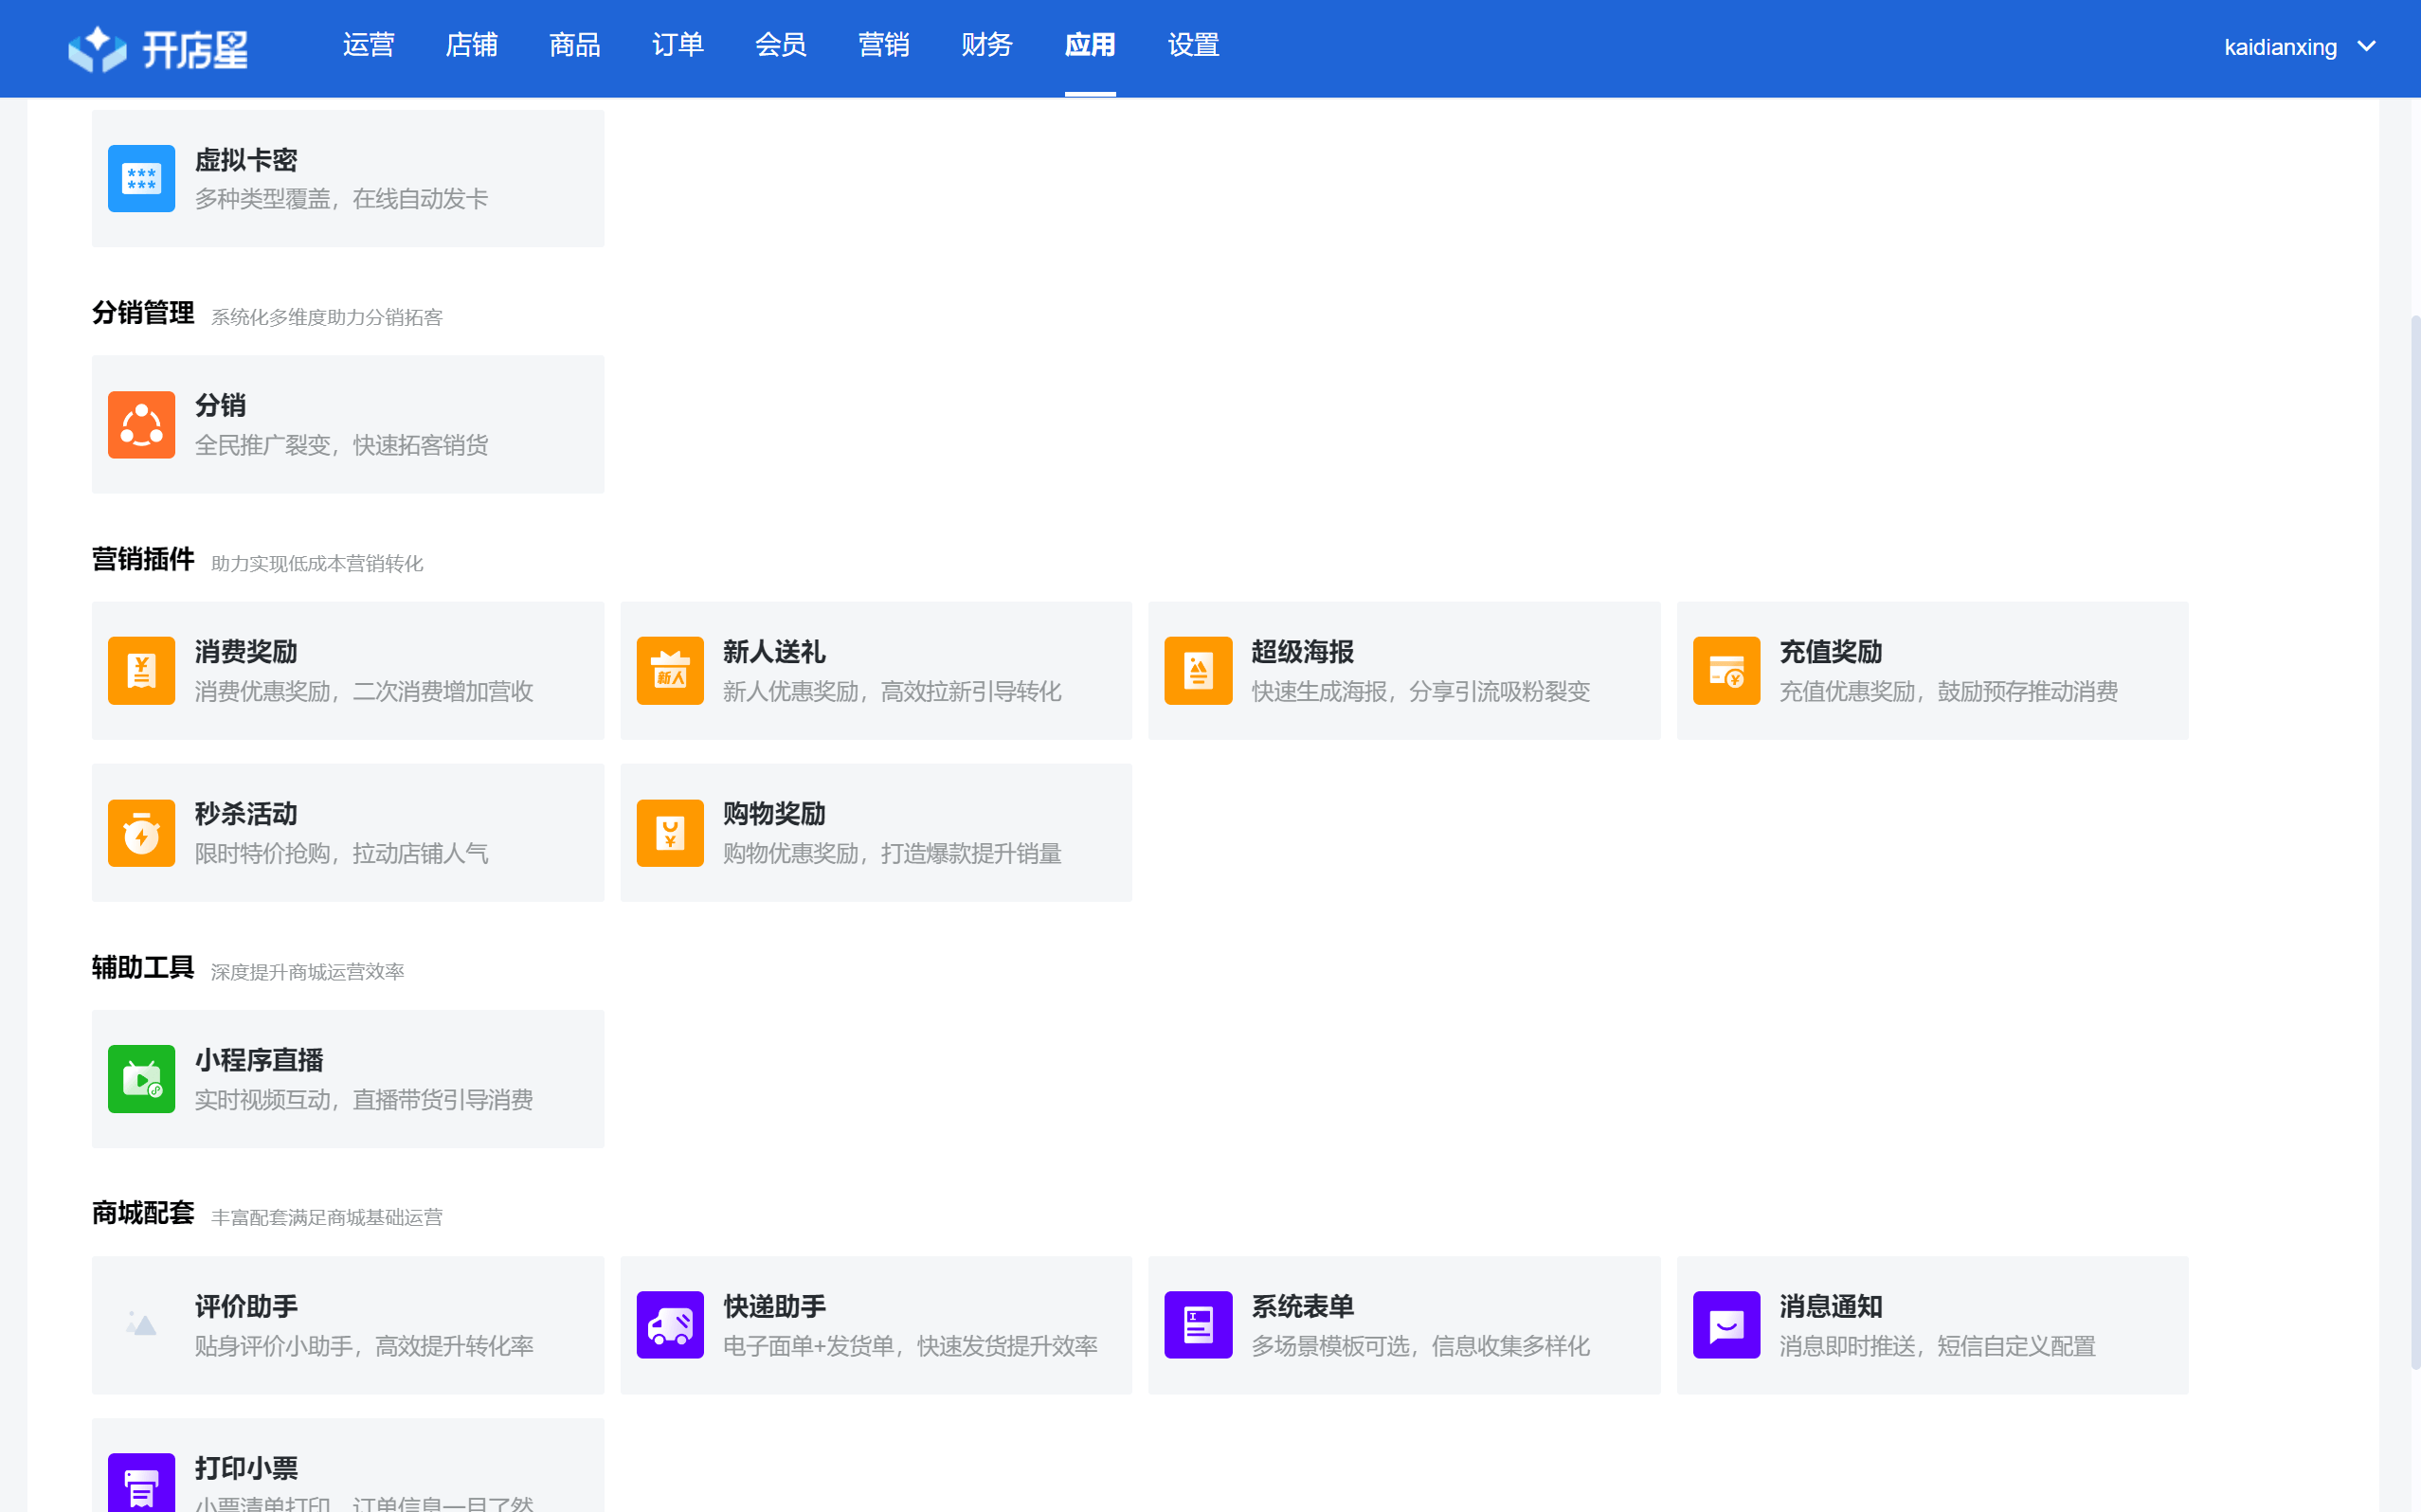
Task: Open the 打印小票 app title
Action: pyautogui.click(x=246, y=1468)
